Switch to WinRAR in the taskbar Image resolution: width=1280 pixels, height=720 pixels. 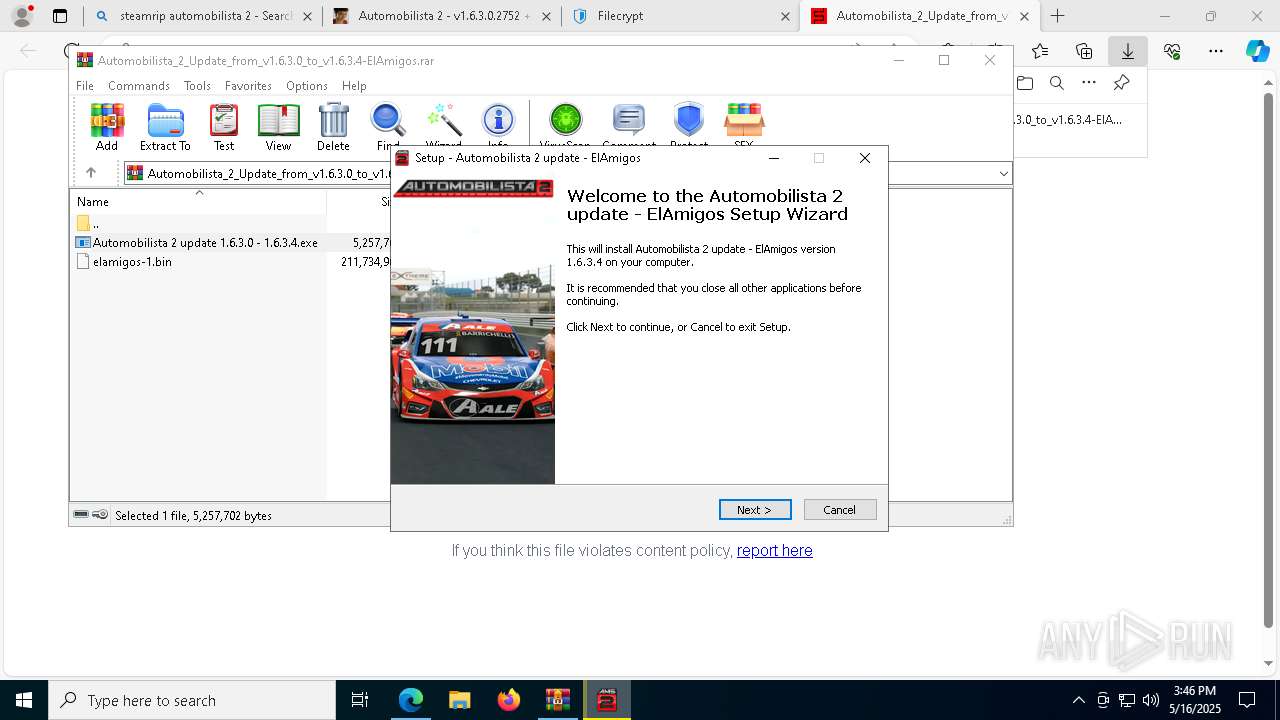[x=557, y=700]
